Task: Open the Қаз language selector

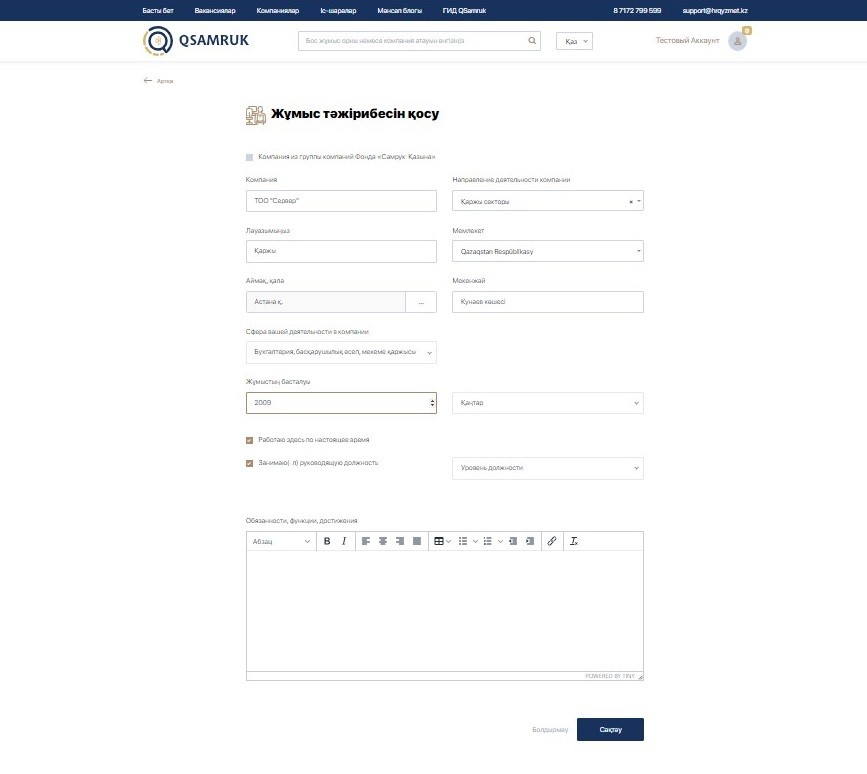Action: click(574, 41)
